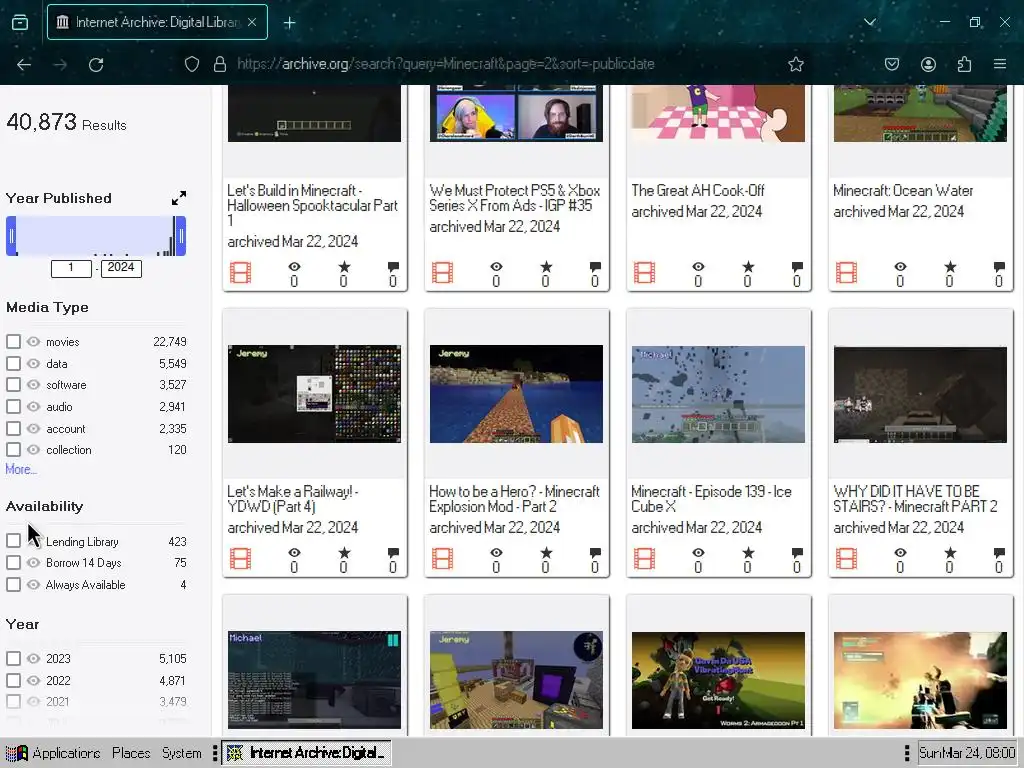Toggle the eye icon next to Always Available
Screen dimensions: 1024x768
pyautogui.click(x=33, y=584)
